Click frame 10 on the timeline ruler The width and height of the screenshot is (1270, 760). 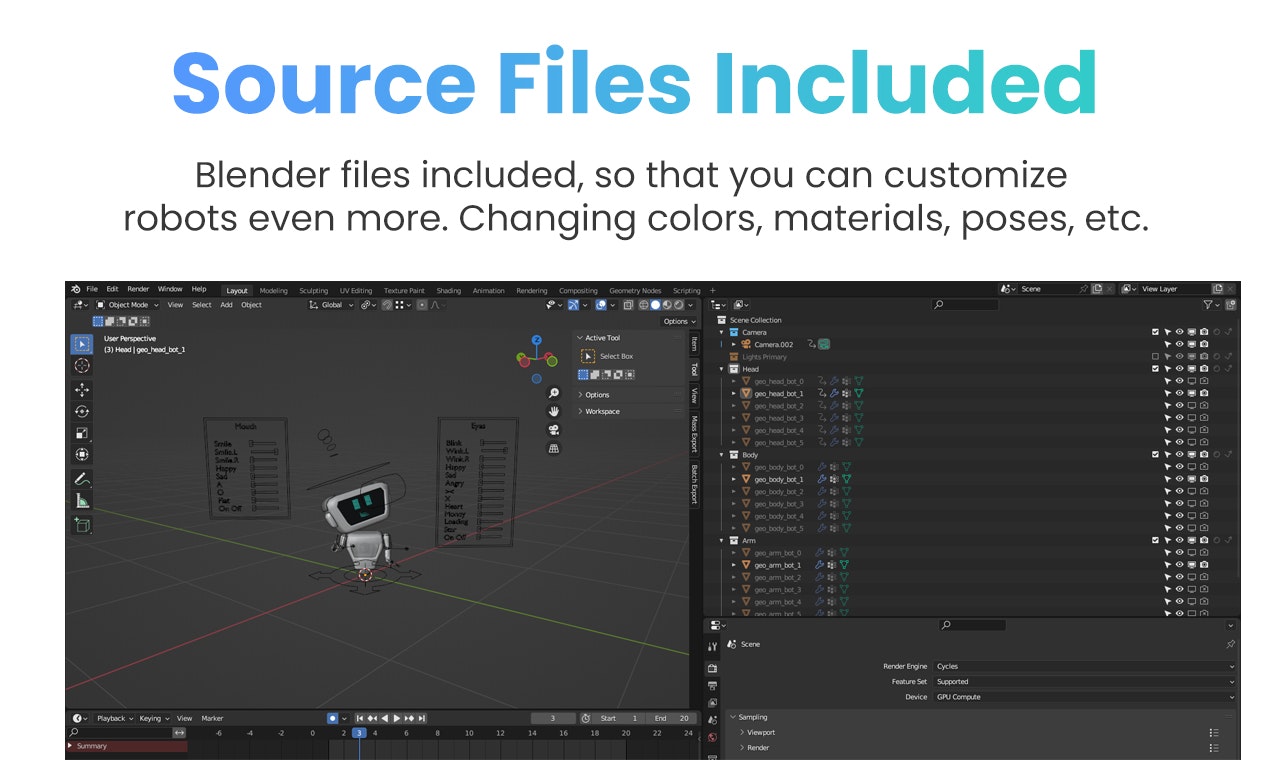click(469, 733)
